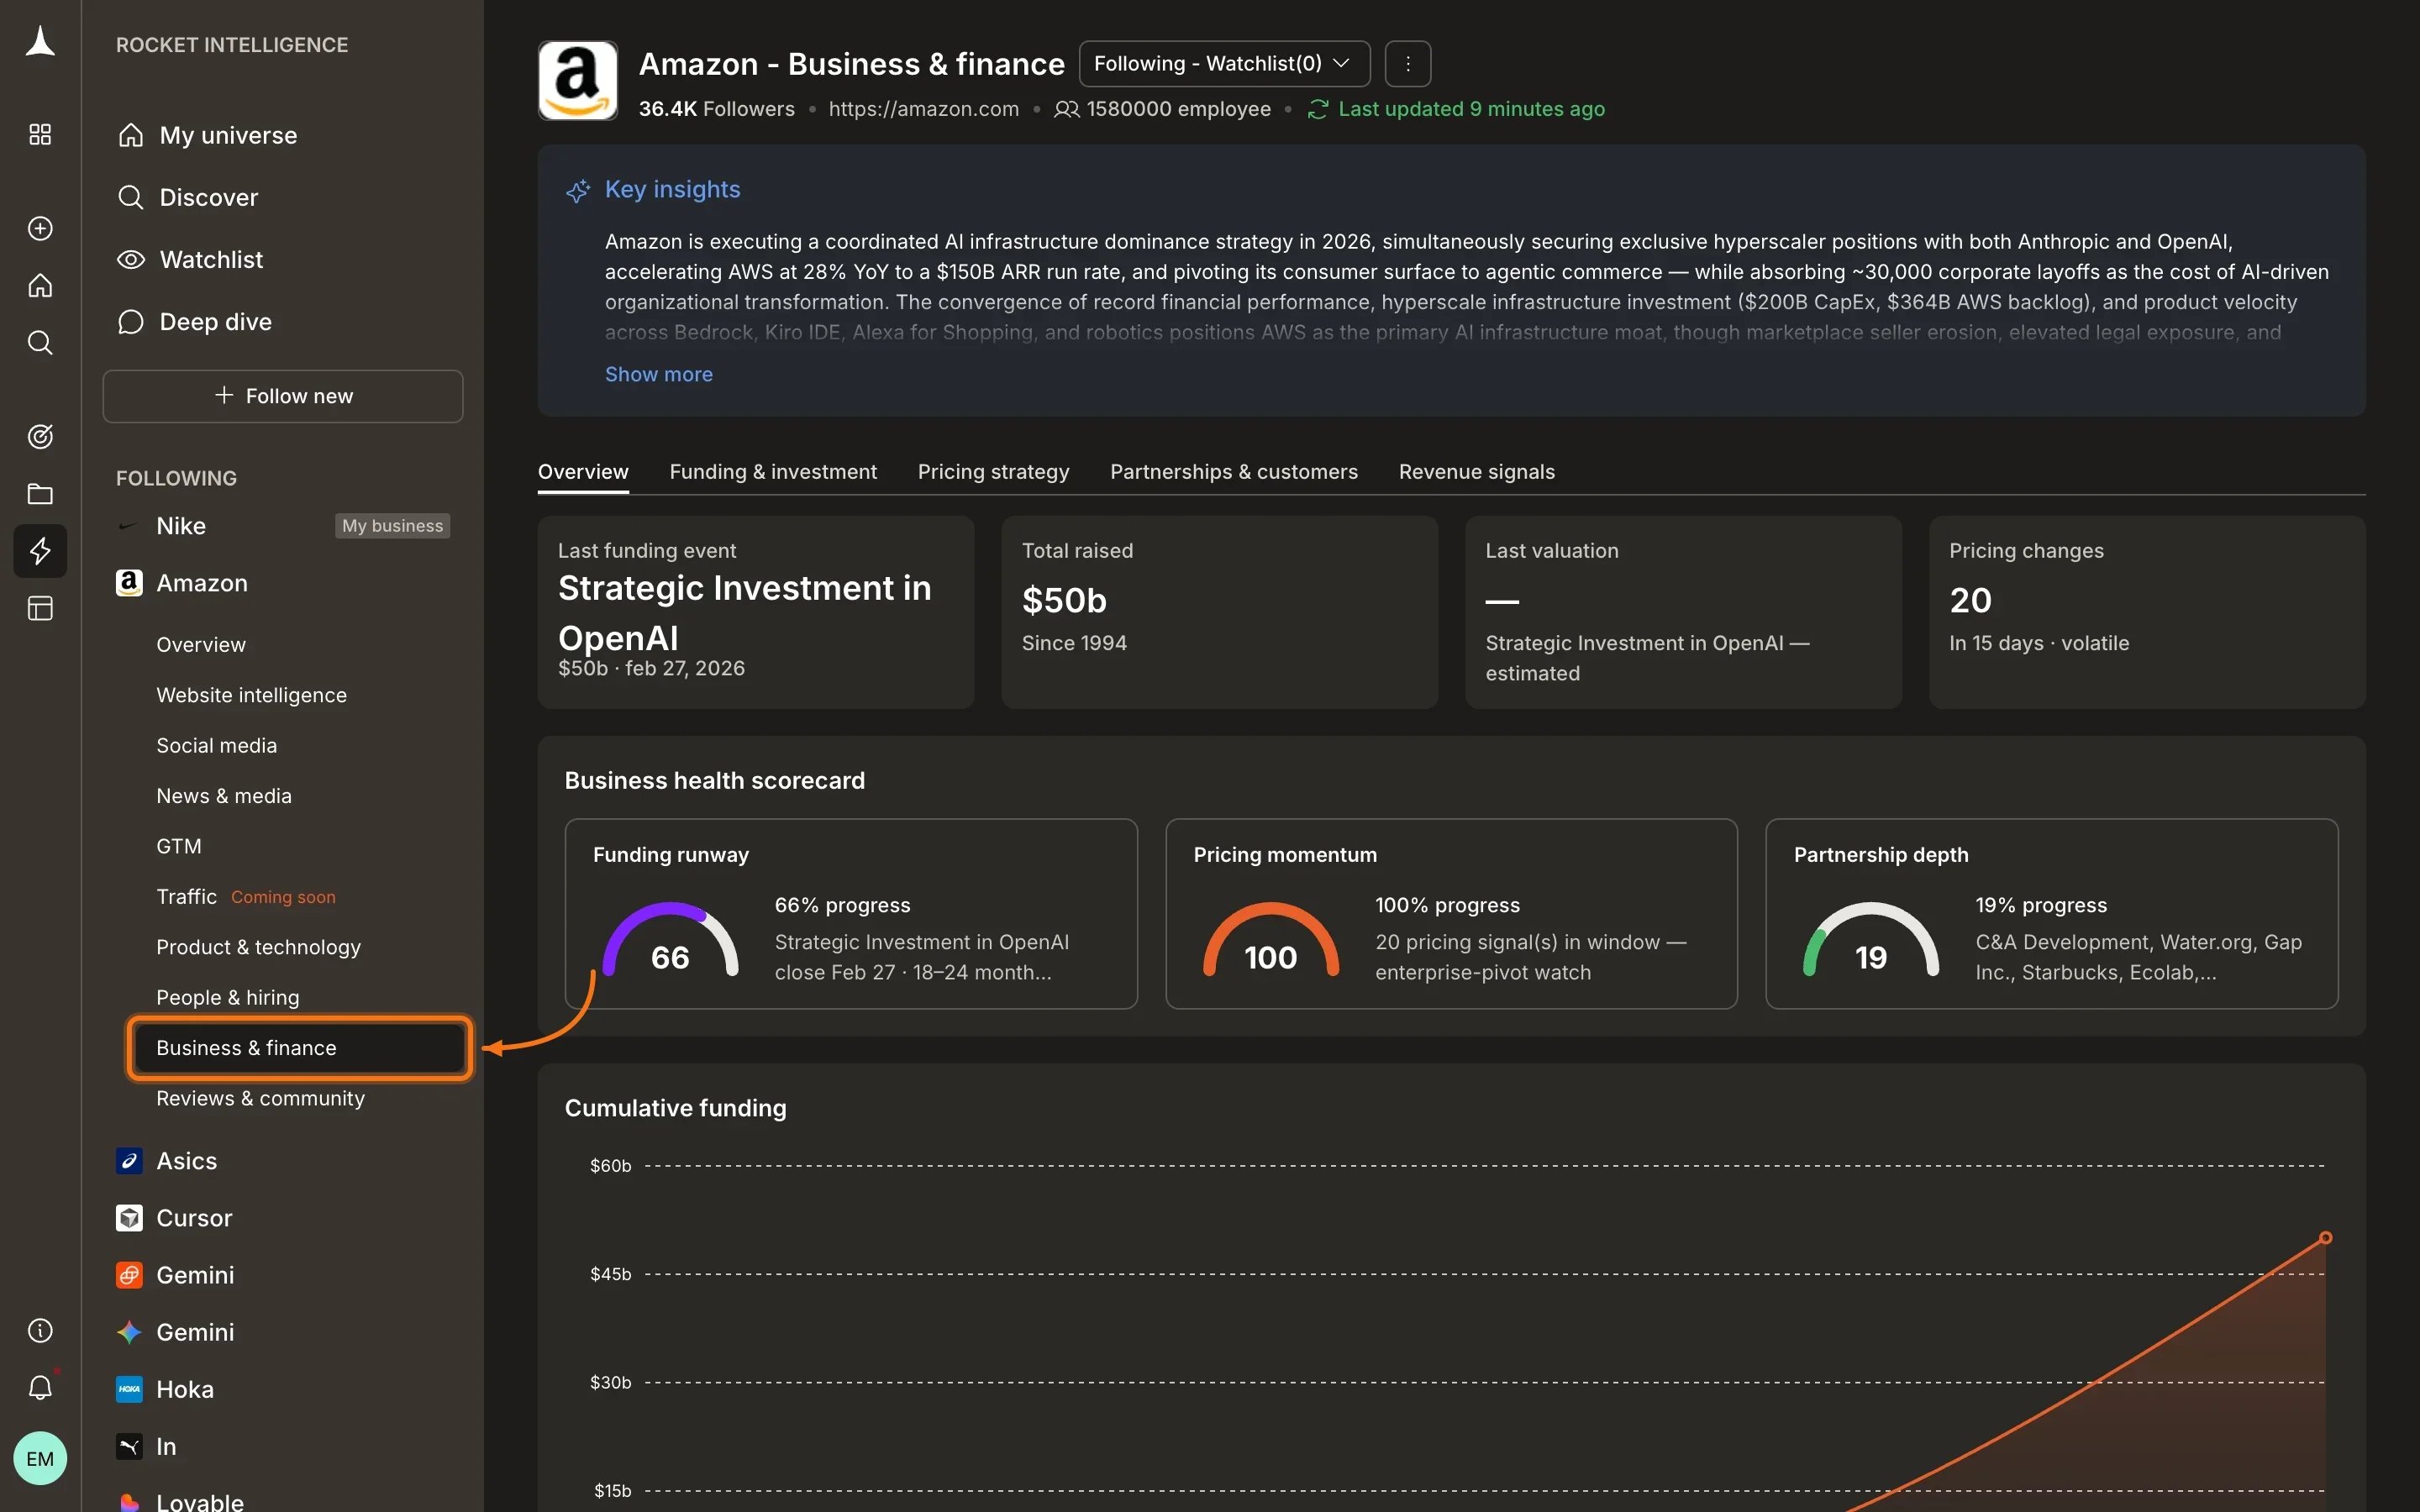Switch to the Funding & investment tab
Image resolution: width=2420 pixels, height=1512 pixels.
773,471
